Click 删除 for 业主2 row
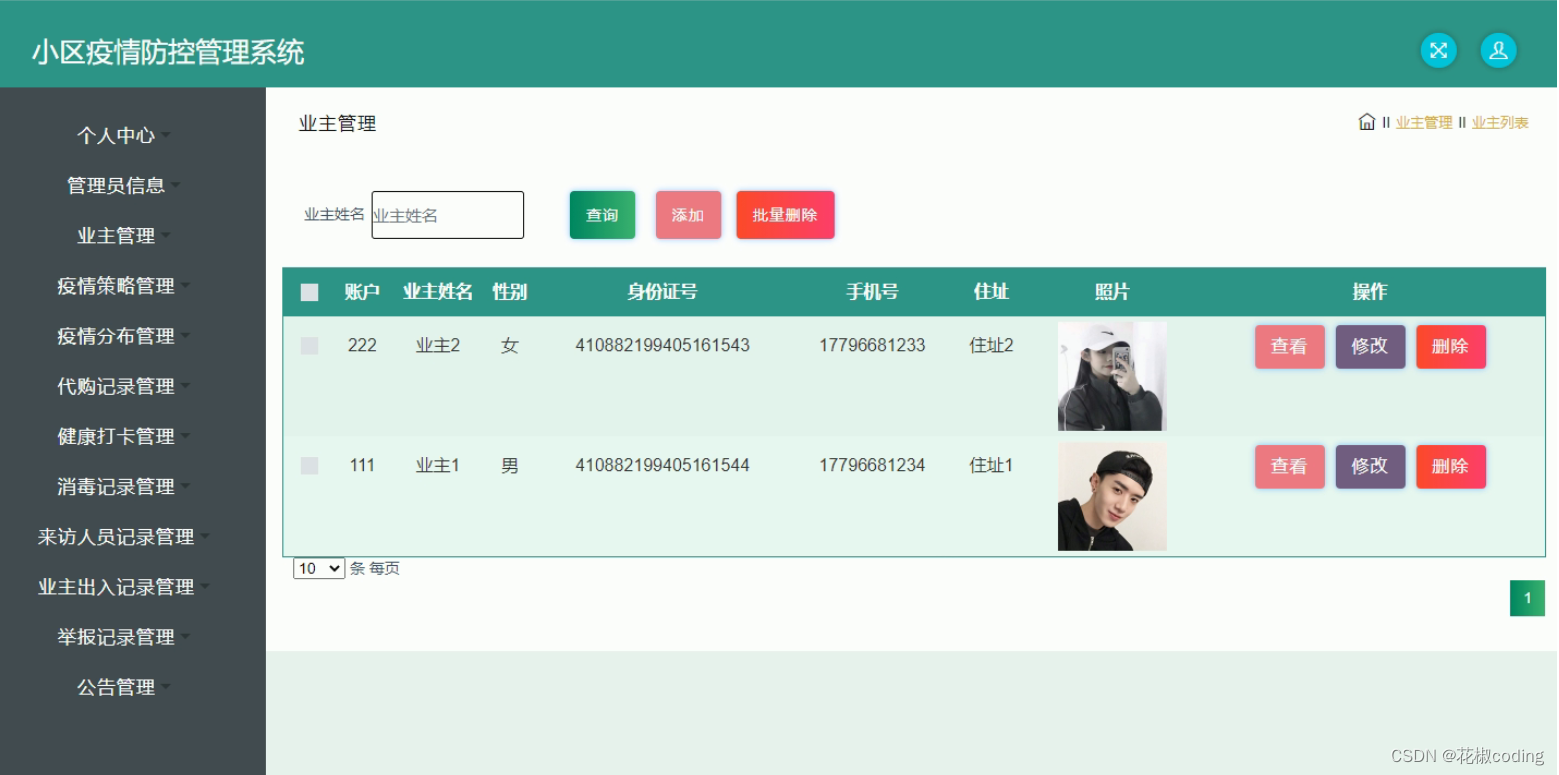This screenshot has height=775, width=1559. tap(1450, 347)
